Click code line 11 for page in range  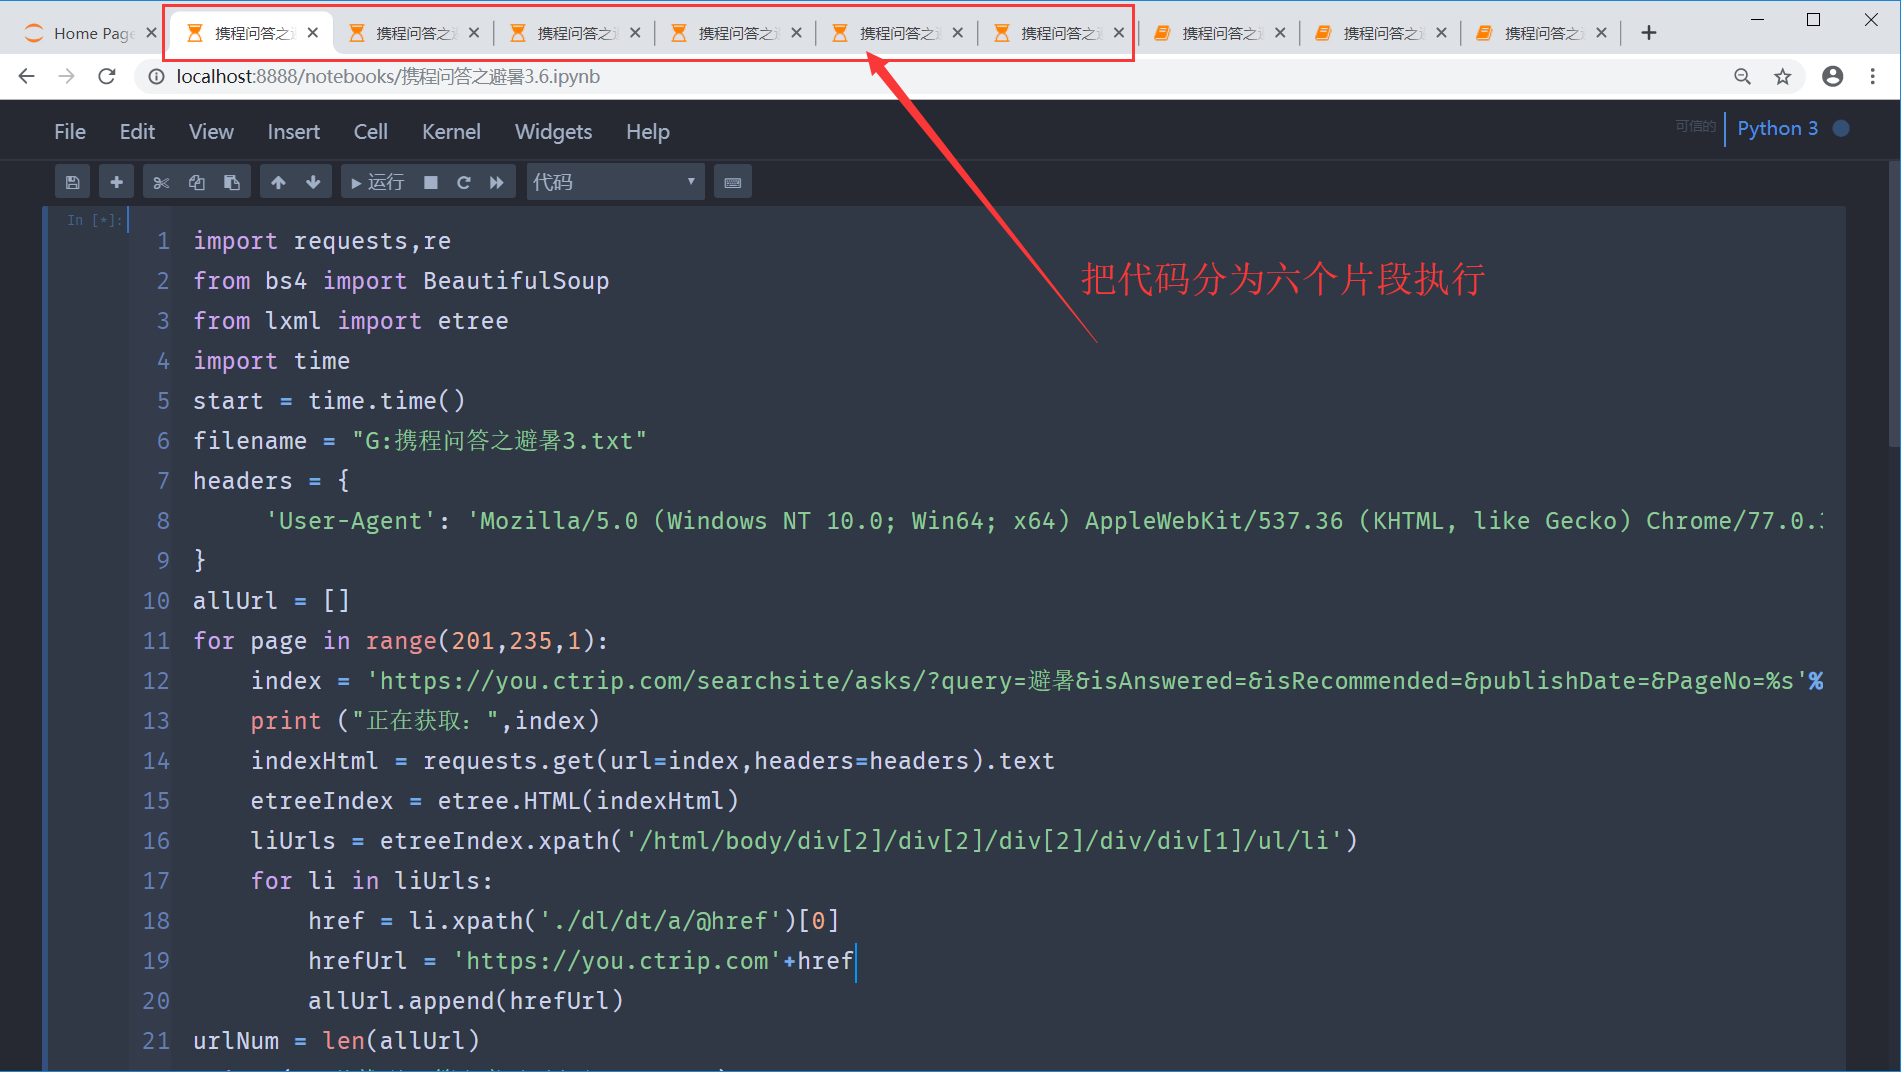[x=400, y=641]
